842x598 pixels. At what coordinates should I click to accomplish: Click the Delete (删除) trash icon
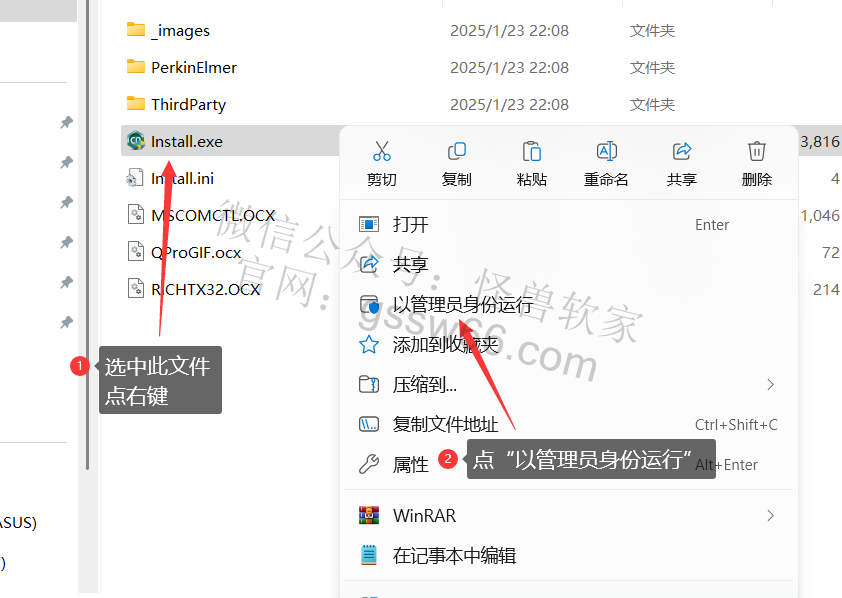pos(757,151)
